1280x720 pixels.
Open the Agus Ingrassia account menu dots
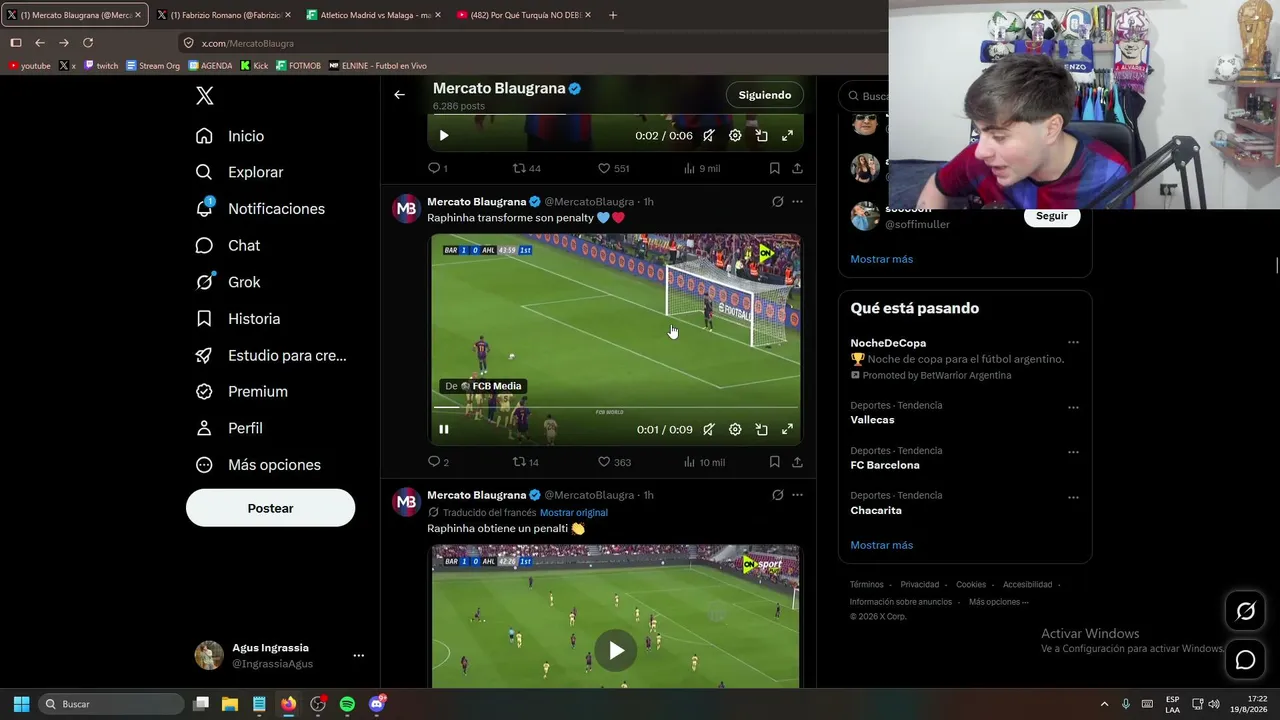359,656
